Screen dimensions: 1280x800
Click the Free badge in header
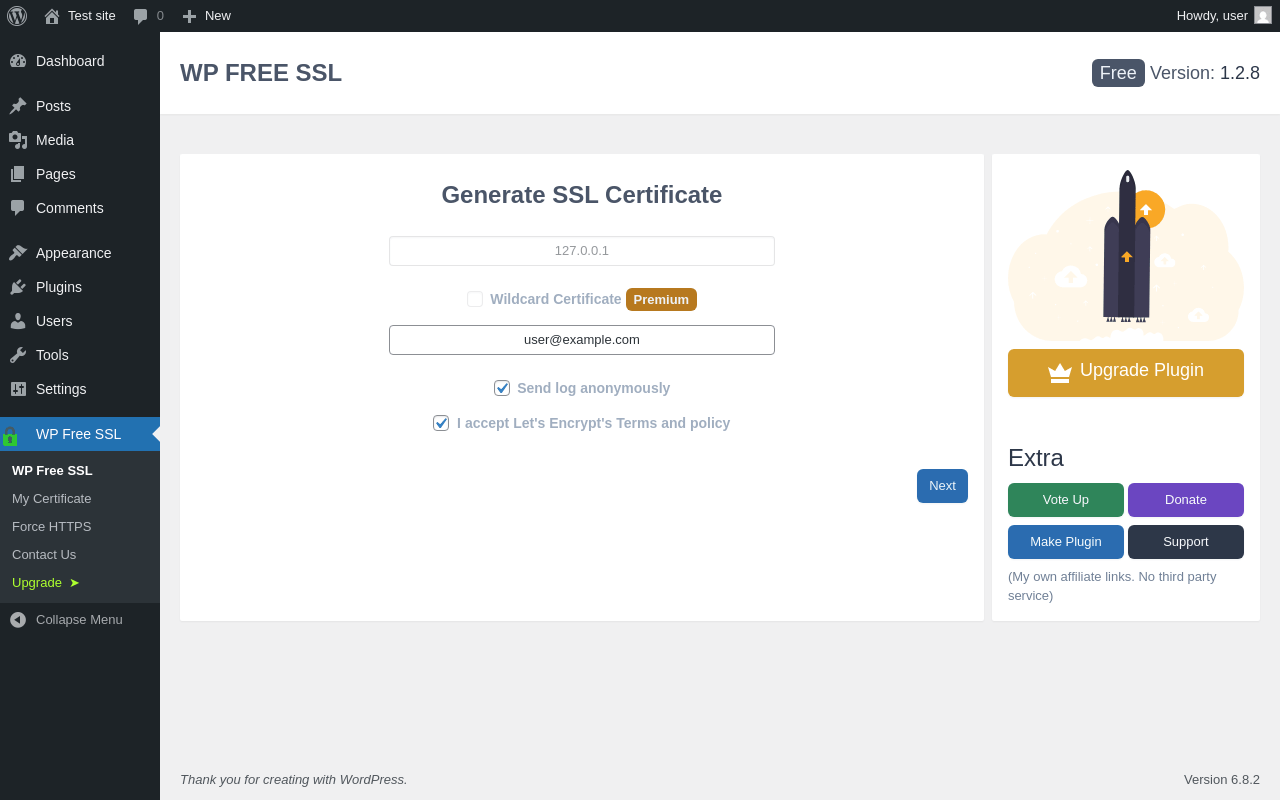point(1118,73)
